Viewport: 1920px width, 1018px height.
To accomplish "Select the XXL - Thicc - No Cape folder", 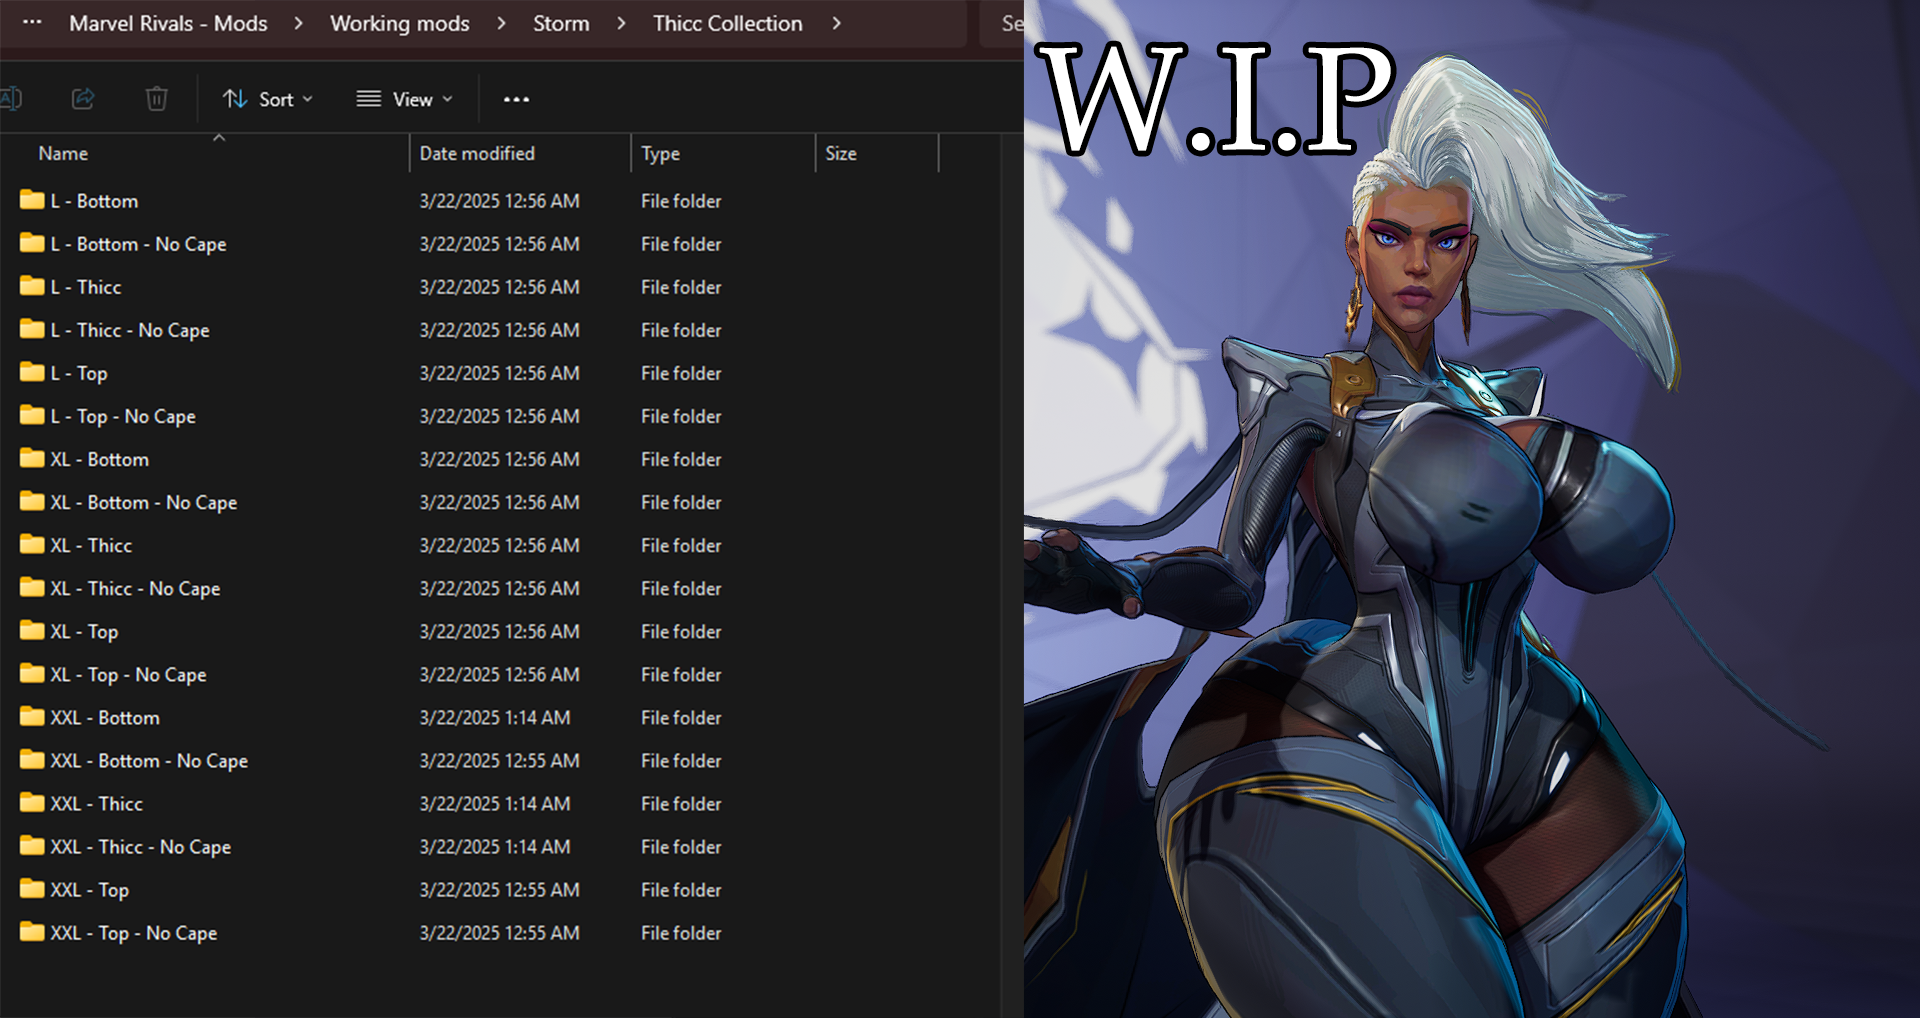I will click(141, 846).
